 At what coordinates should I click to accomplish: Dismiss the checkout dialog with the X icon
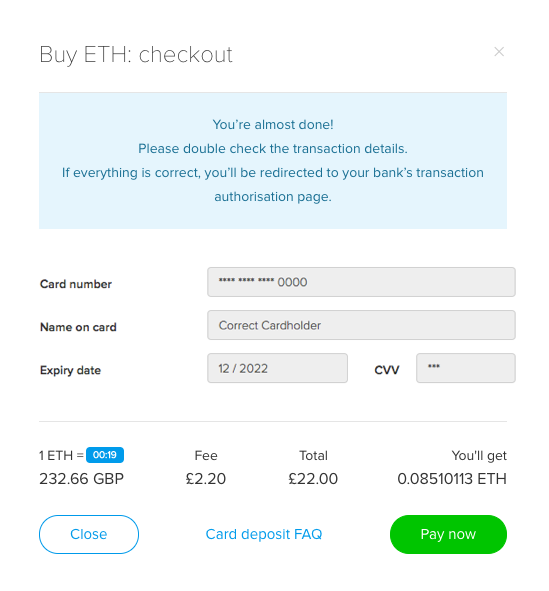click(x=499, y=52)
